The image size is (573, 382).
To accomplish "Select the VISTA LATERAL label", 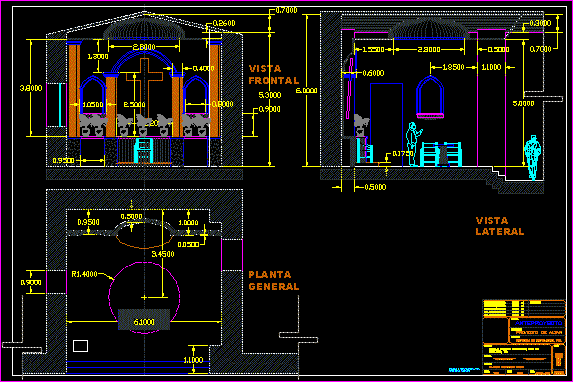I will coord(500,226).
